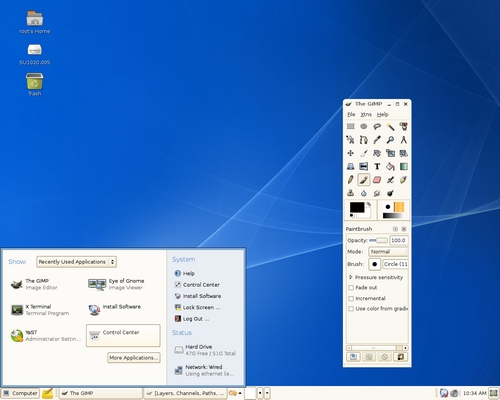
Task: Select the Paths tool
Action: tap(364, 140)
